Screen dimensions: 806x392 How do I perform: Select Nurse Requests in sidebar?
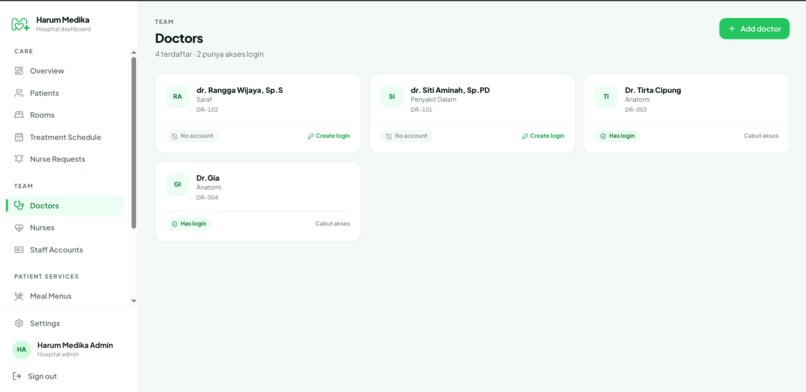point(65,159)
